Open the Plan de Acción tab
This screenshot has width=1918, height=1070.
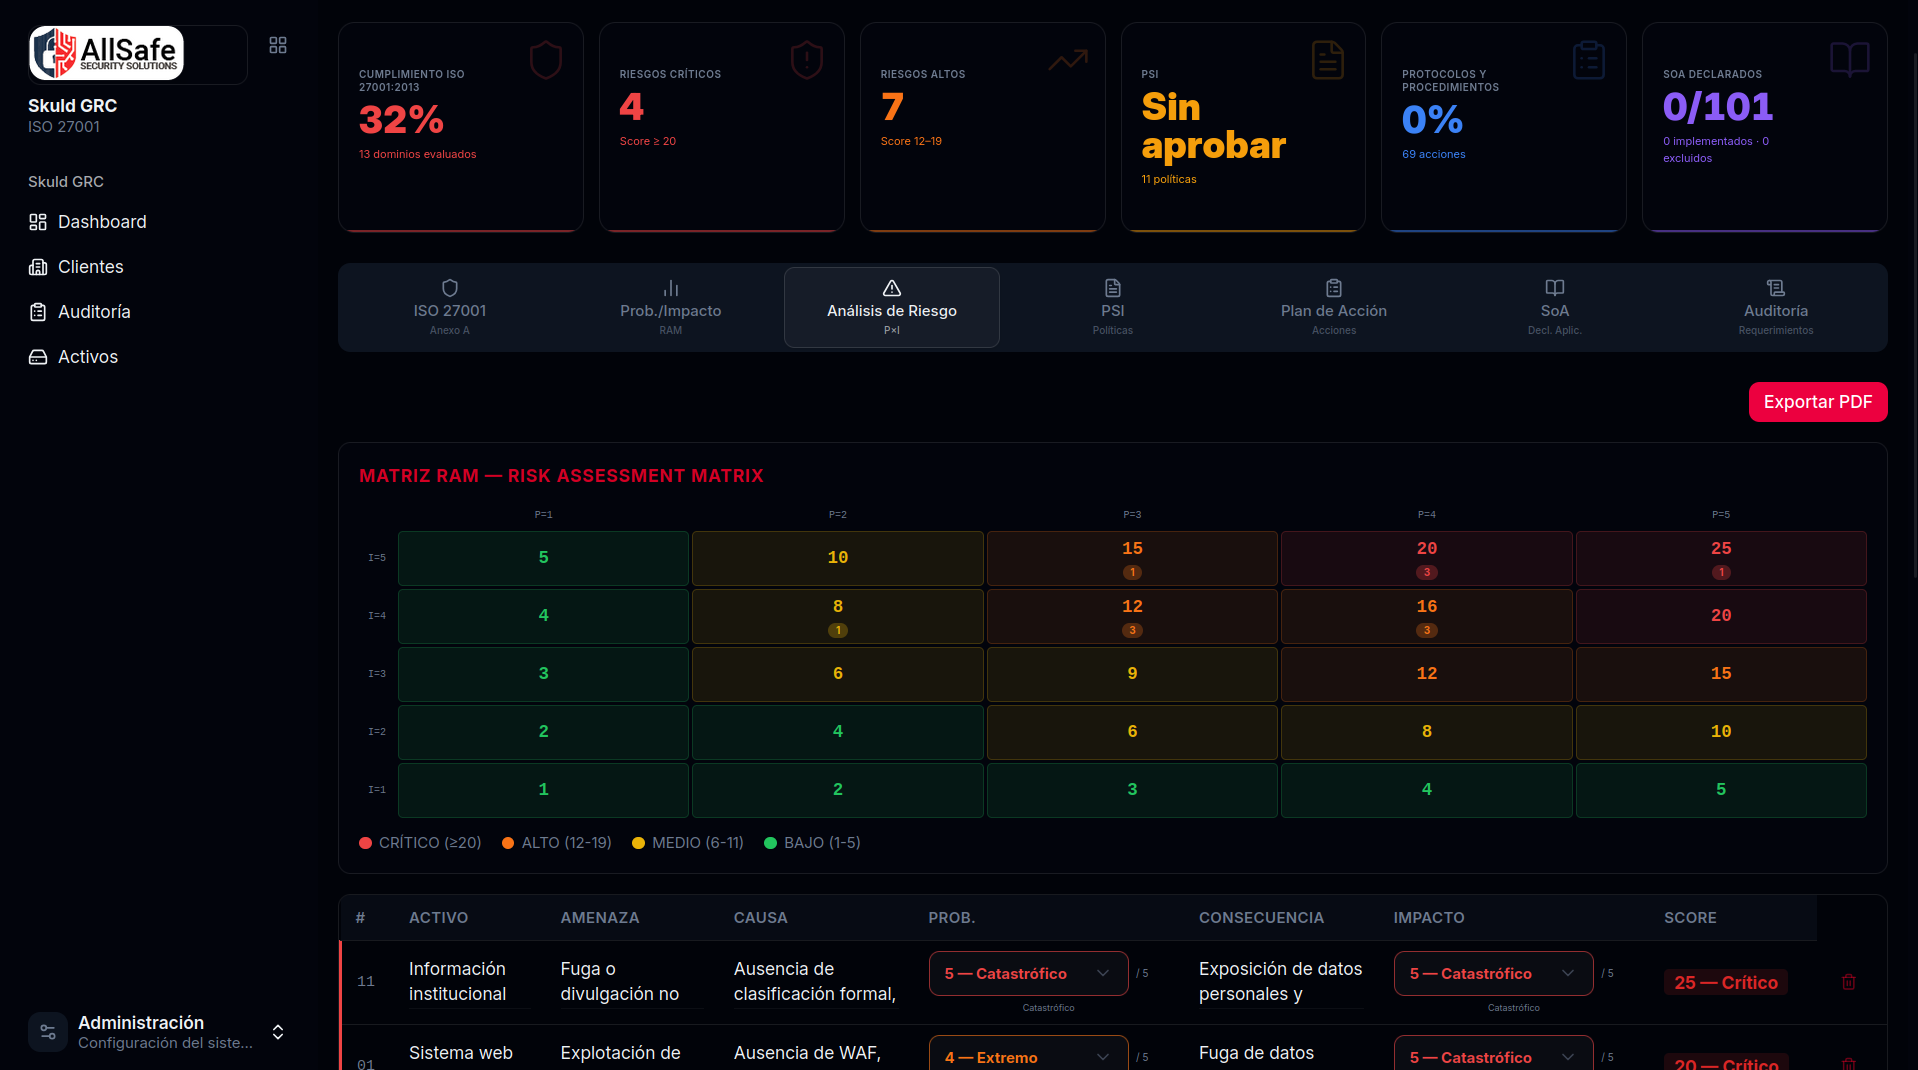1334,308
